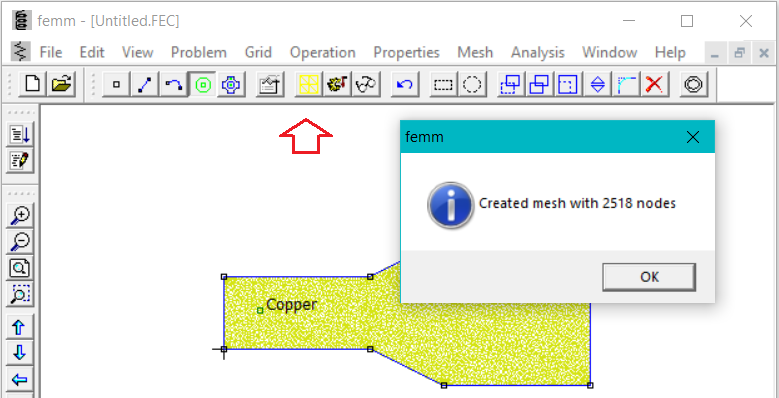The image size is (779, 398).
Task: Run the yellow mesh generator icon
Action: [x=309, y=84]
